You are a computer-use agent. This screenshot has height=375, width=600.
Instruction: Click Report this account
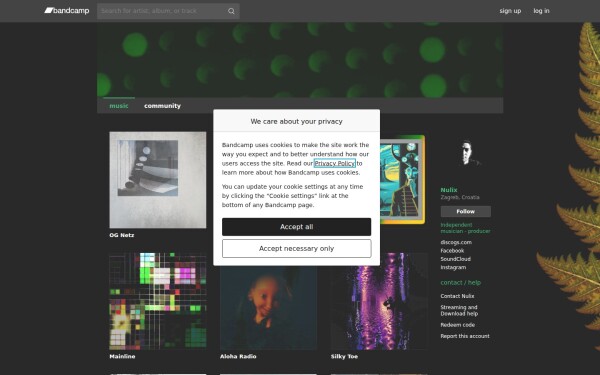(x=465, y=336)
